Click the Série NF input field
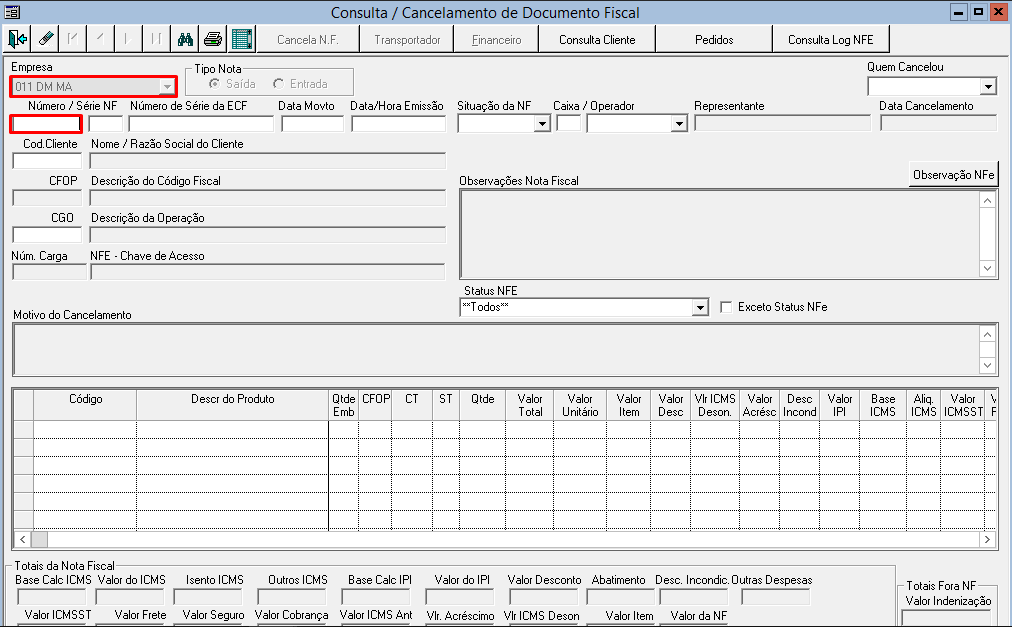 coord(105,124)
